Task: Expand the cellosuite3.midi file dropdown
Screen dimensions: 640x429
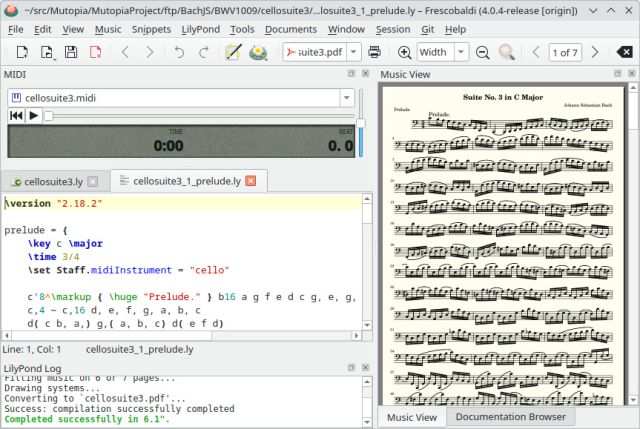Action: [347, 98]
